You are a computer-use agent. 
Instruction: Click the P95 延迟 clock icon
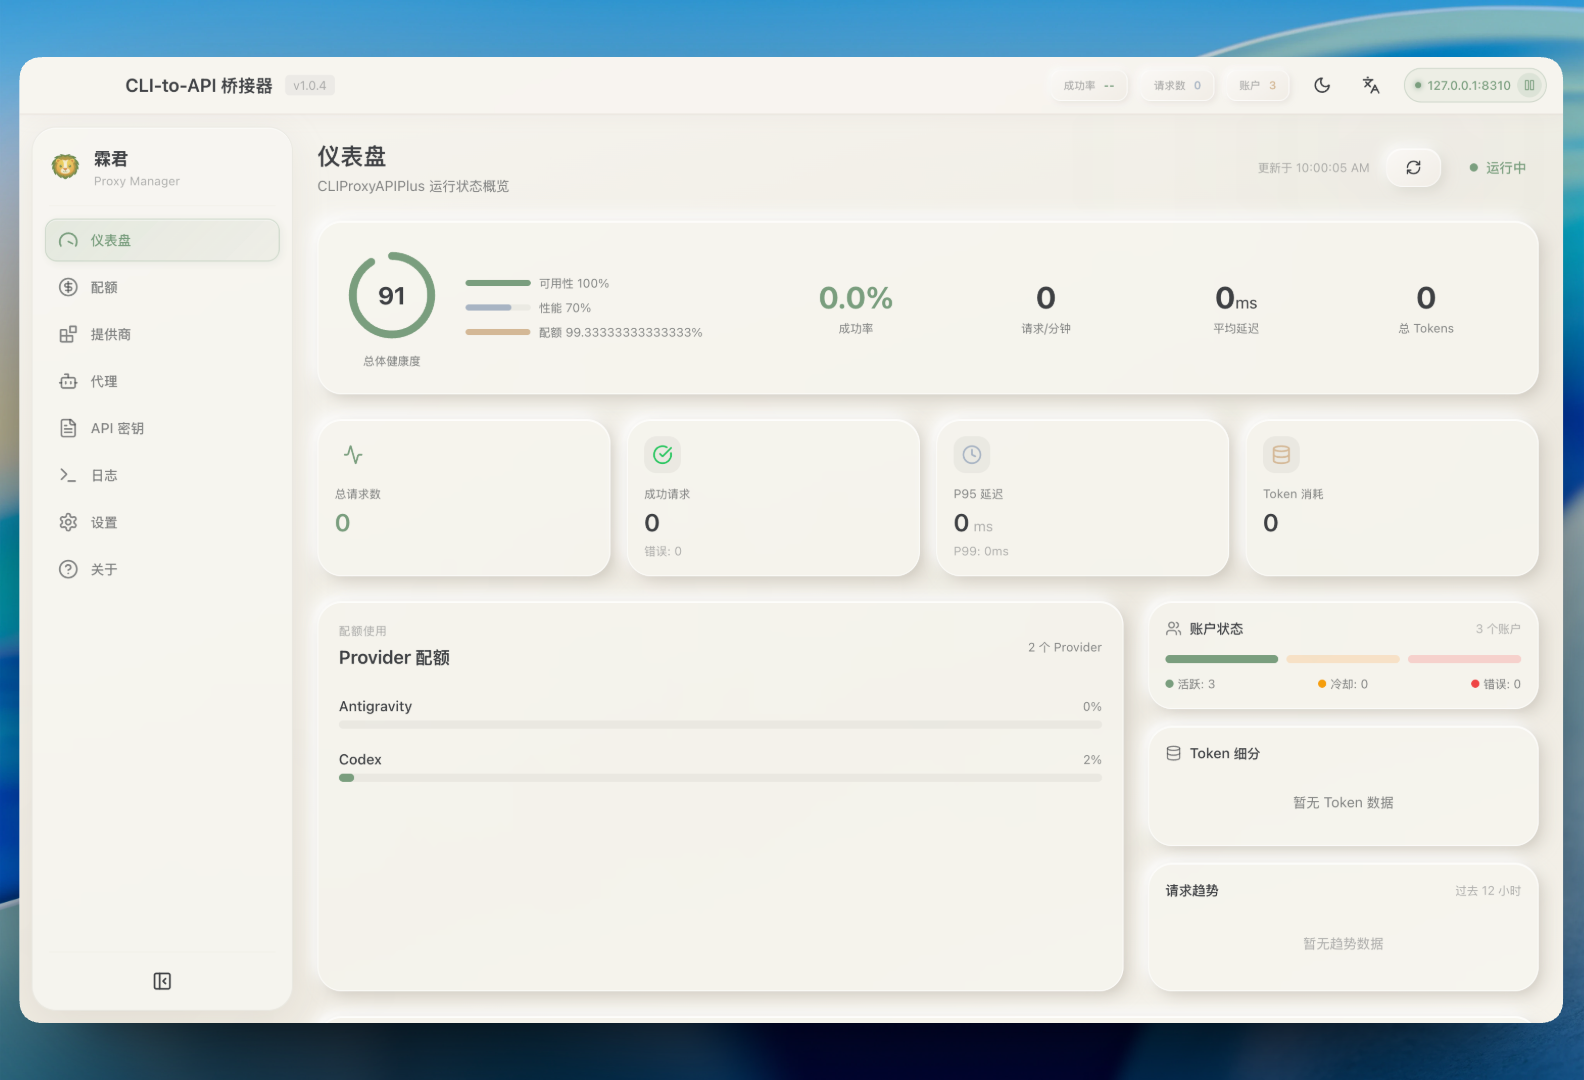coord(971,455)
